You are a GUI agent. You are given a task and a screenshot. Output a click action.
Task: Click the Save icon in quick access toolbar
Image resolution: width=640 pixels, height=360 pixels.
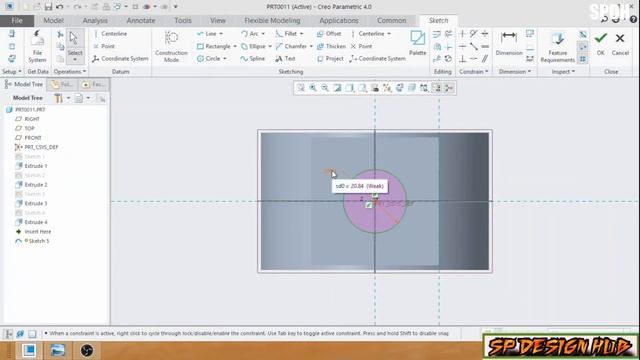point(48,7)
